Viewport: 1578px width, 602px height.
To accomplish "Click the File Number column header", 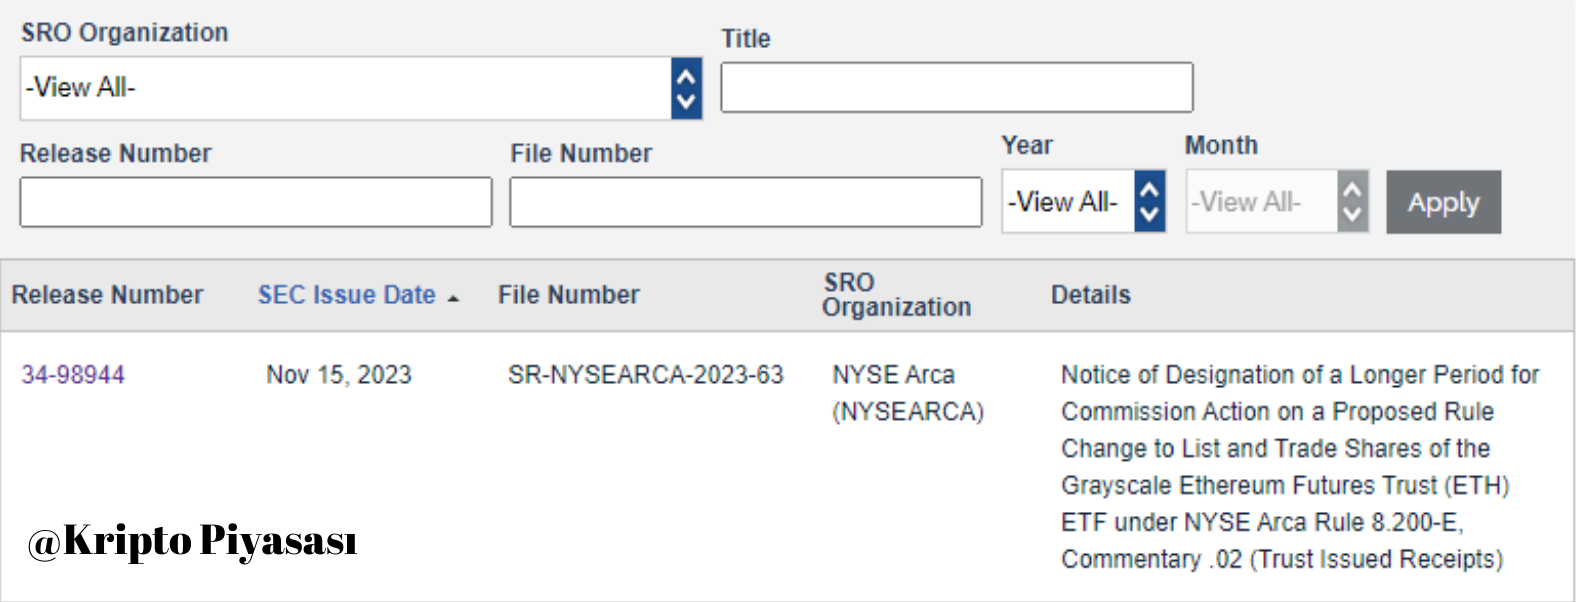I will [x=568, y=295].
